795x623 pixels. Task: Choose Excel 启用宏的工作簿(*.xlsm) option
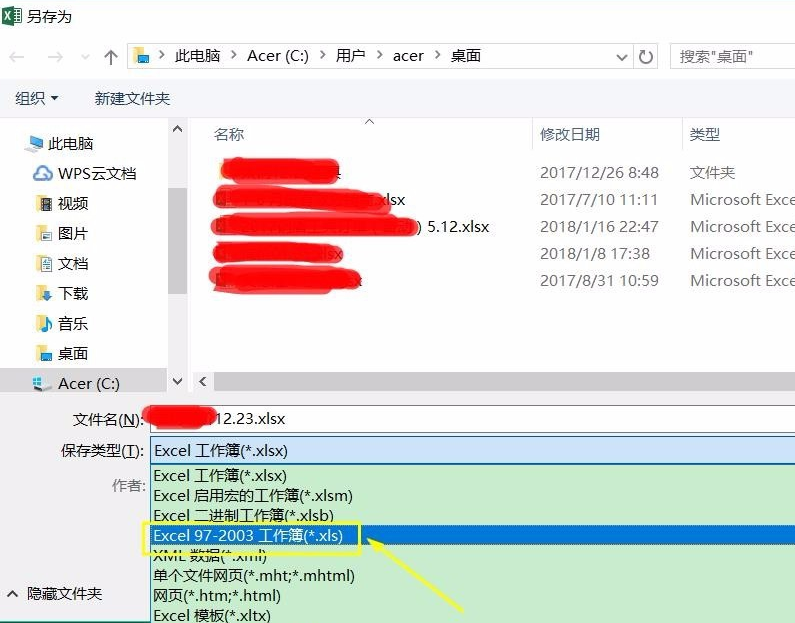tap(252, 495)
